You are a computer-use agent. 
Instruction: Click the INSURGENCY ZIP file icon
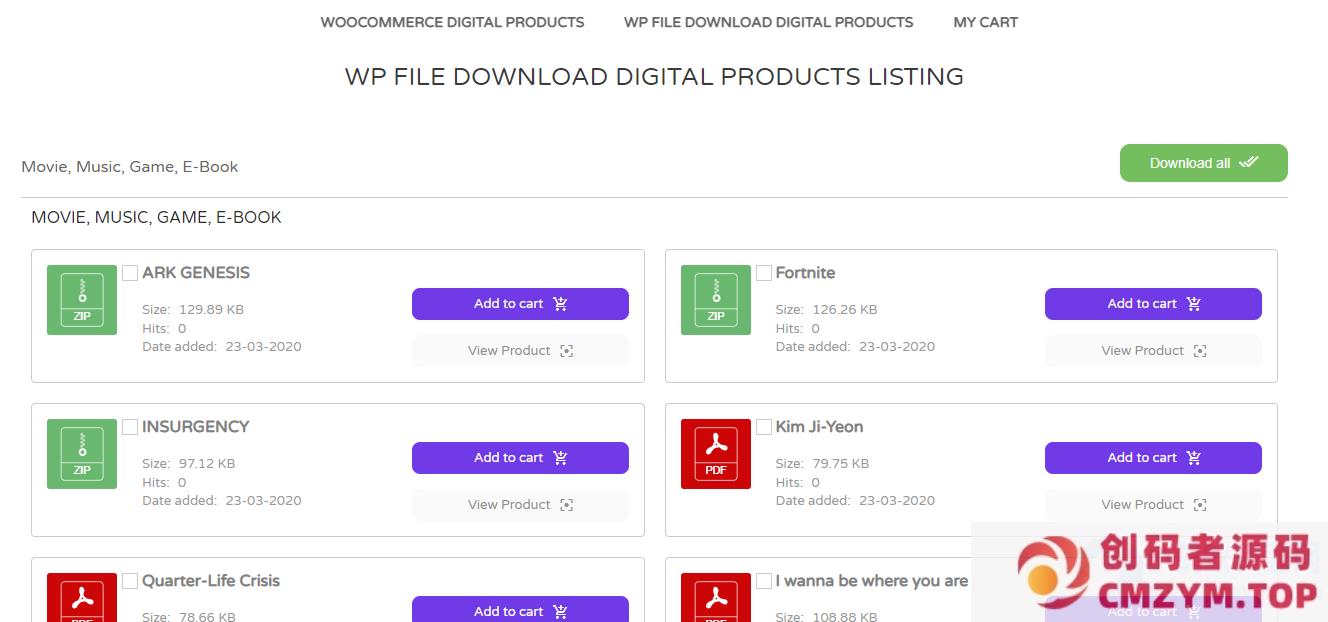click(x=82, y=454)
